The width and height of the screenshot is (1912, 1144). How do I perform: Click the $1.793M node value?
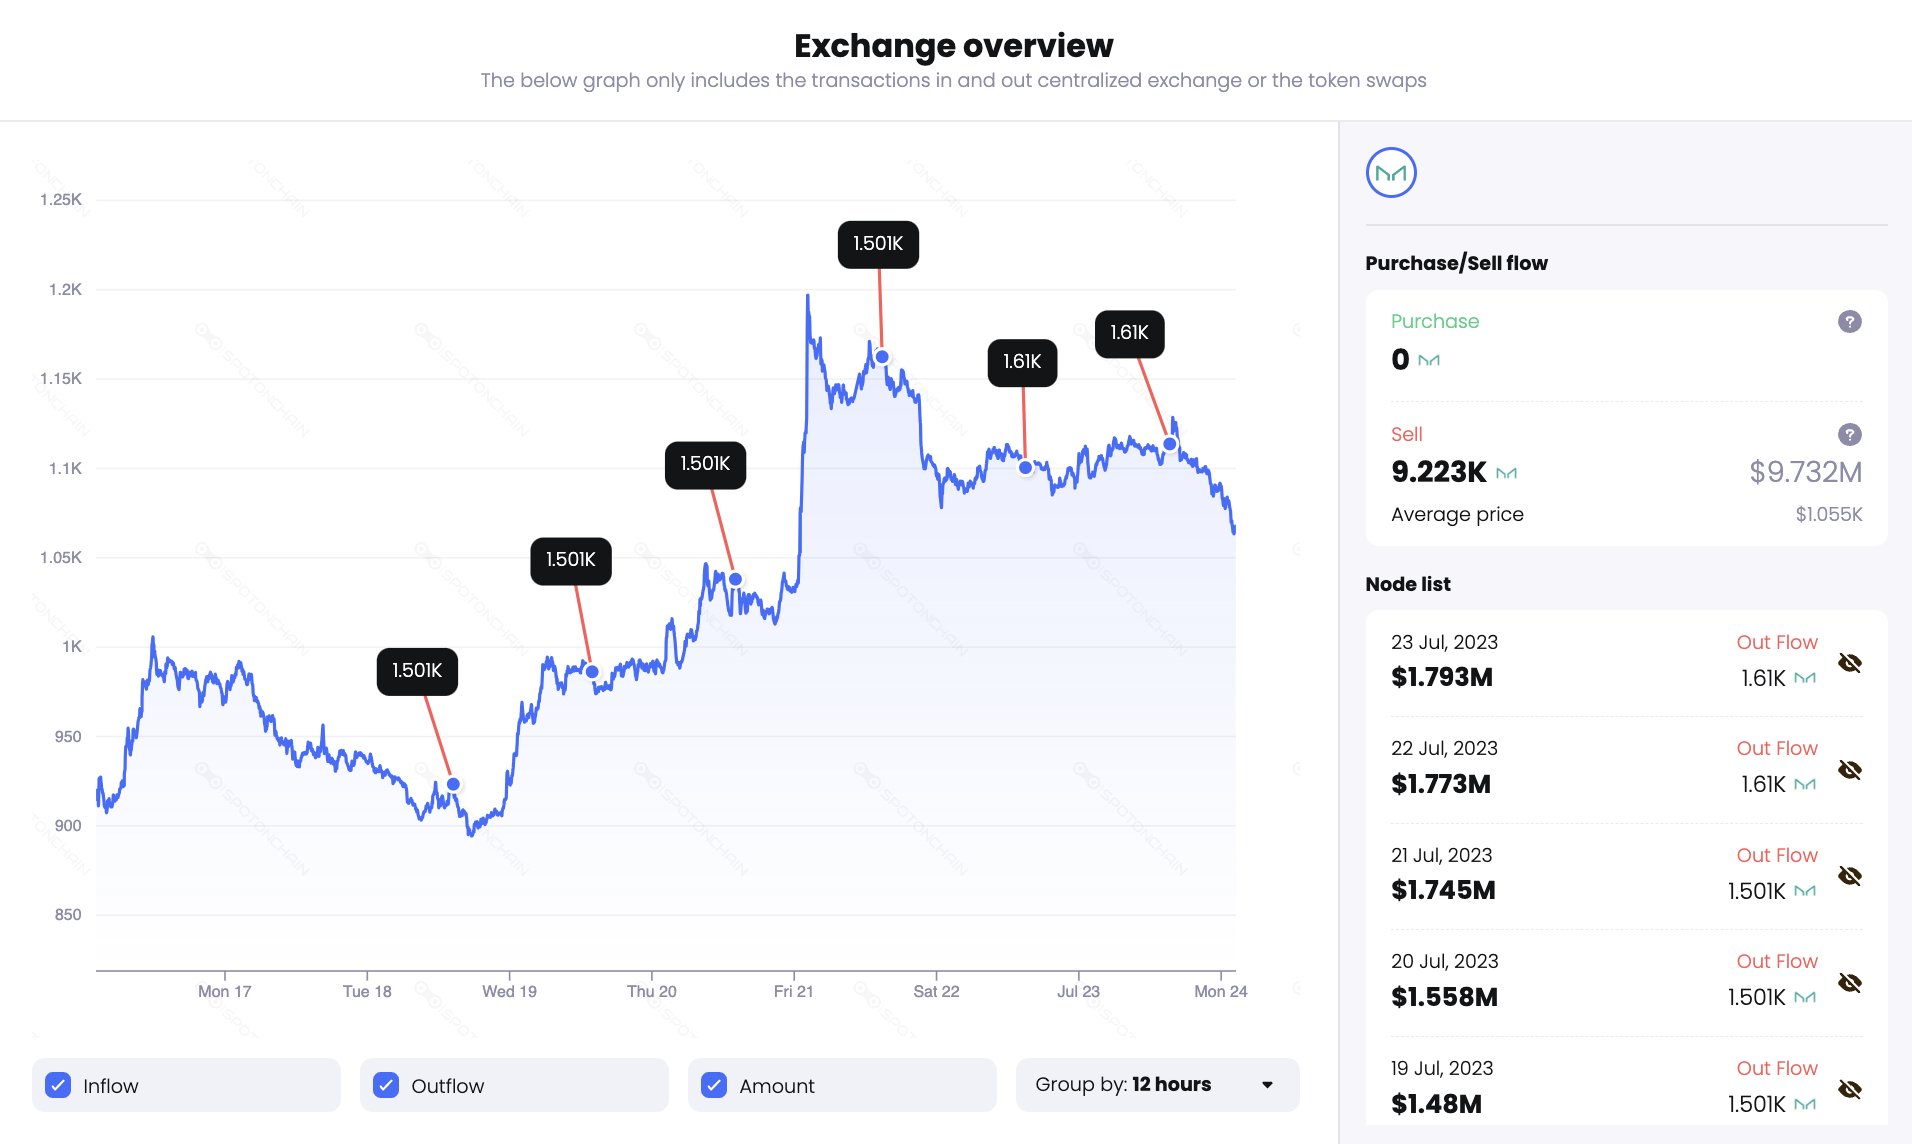pos(1442,677)
